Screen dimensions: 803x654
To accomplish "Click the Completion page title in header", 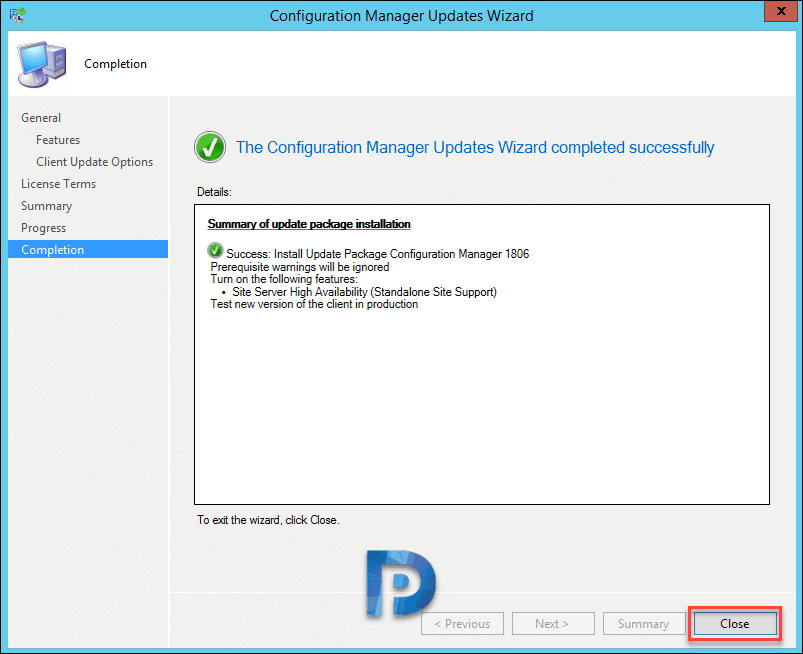I will click(x=115, y=64).
